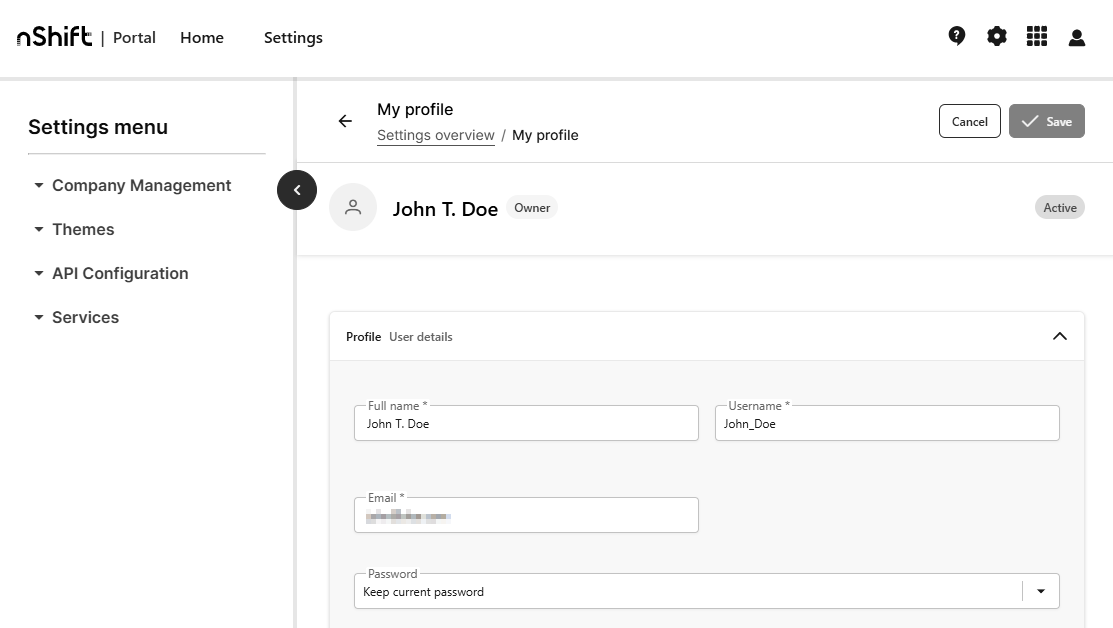Click the settings gear icon

click(996, 35)
